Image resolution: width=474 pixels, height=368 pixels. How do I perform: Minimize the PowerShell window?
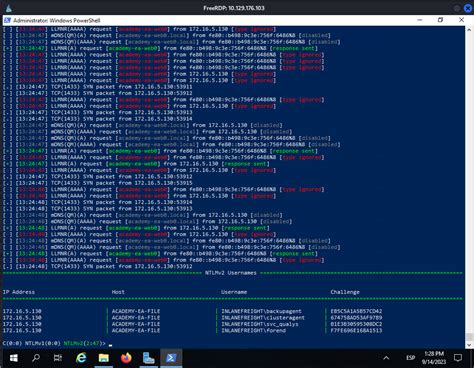pos(420,20)
